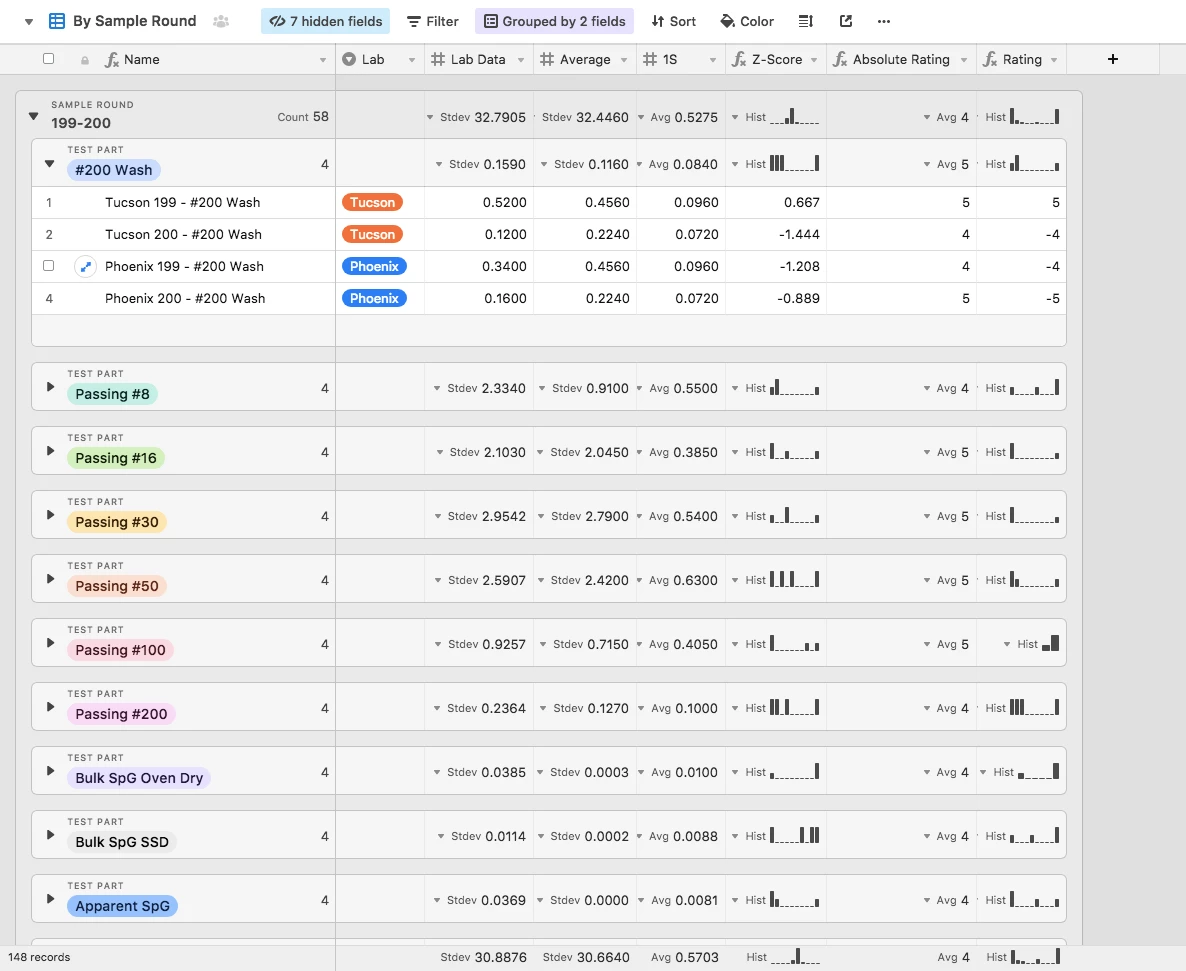Check the Phoenix 199 - #200 Wash row checkbox
This screenshot has width=1186, height=971.
[48, 266]
